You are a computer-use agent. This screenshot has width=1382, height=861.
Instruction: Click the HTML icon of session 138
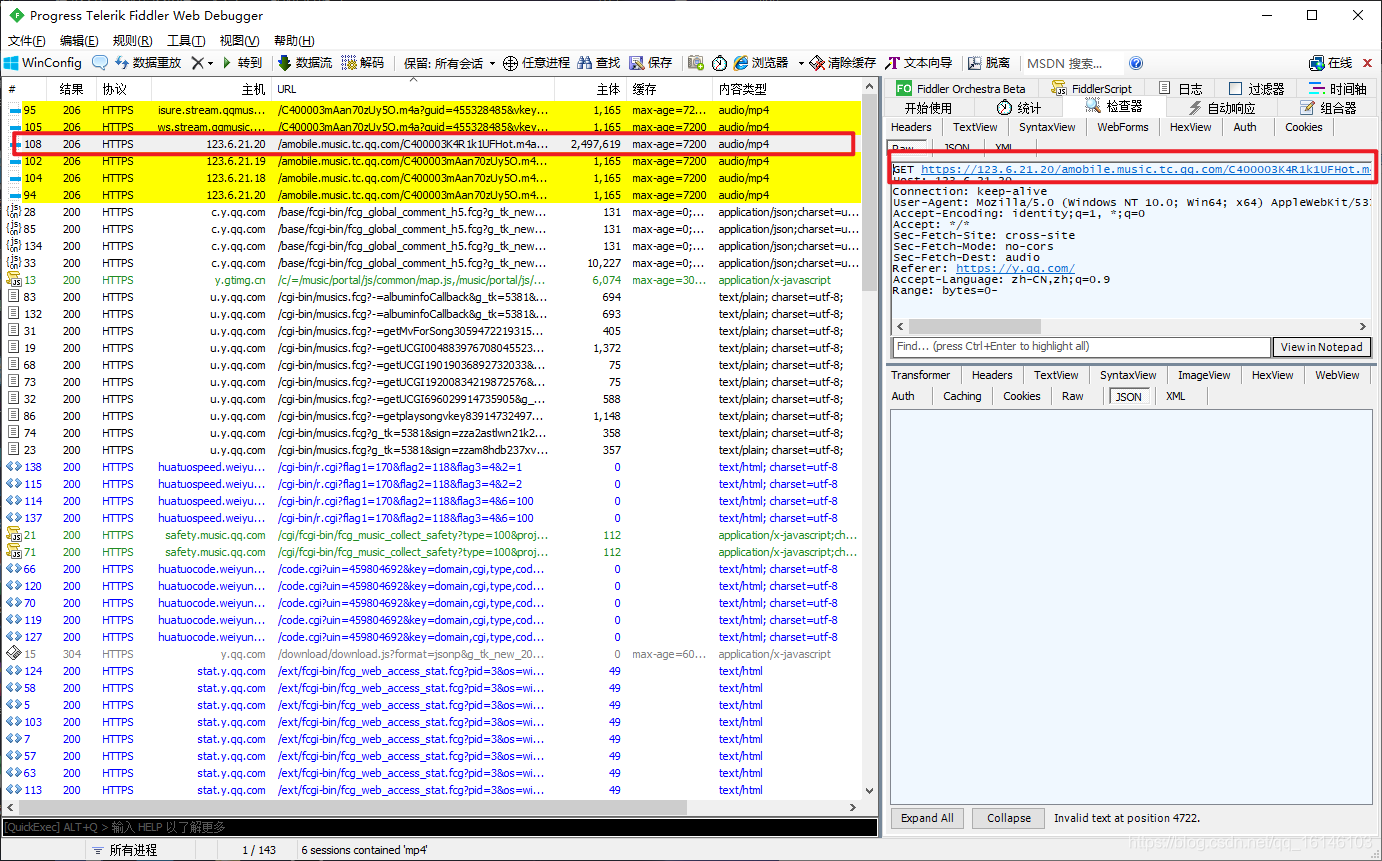(x=13, y=467)
